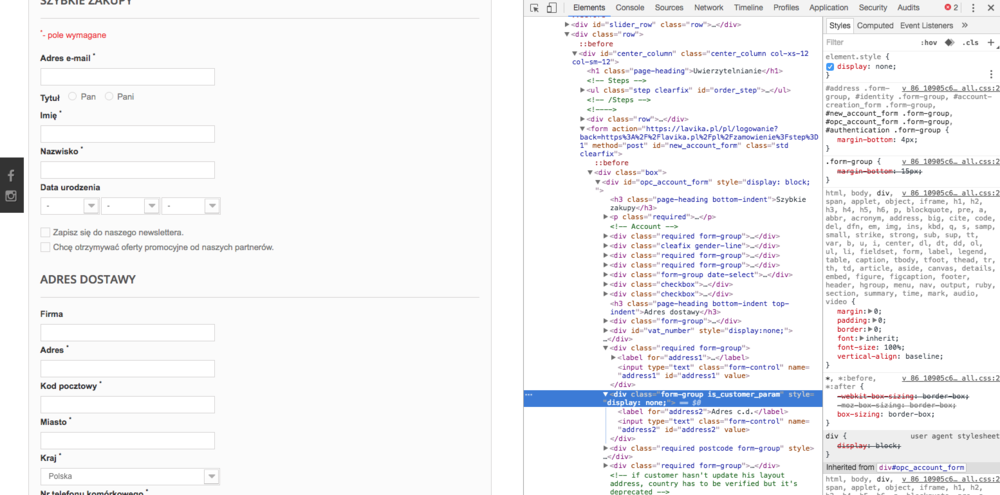The width and height of the screenshot is (1000, 495).
Task: Check the newsletter signup checkbox
Action: (x=45, y=232)
